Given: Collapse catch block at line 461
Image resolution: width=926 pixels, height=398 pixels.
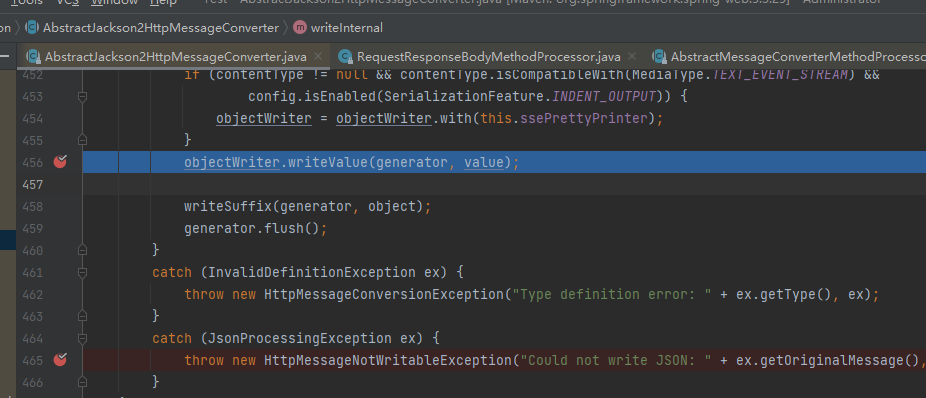Looking at the screenshot, I should pos(83,272).
